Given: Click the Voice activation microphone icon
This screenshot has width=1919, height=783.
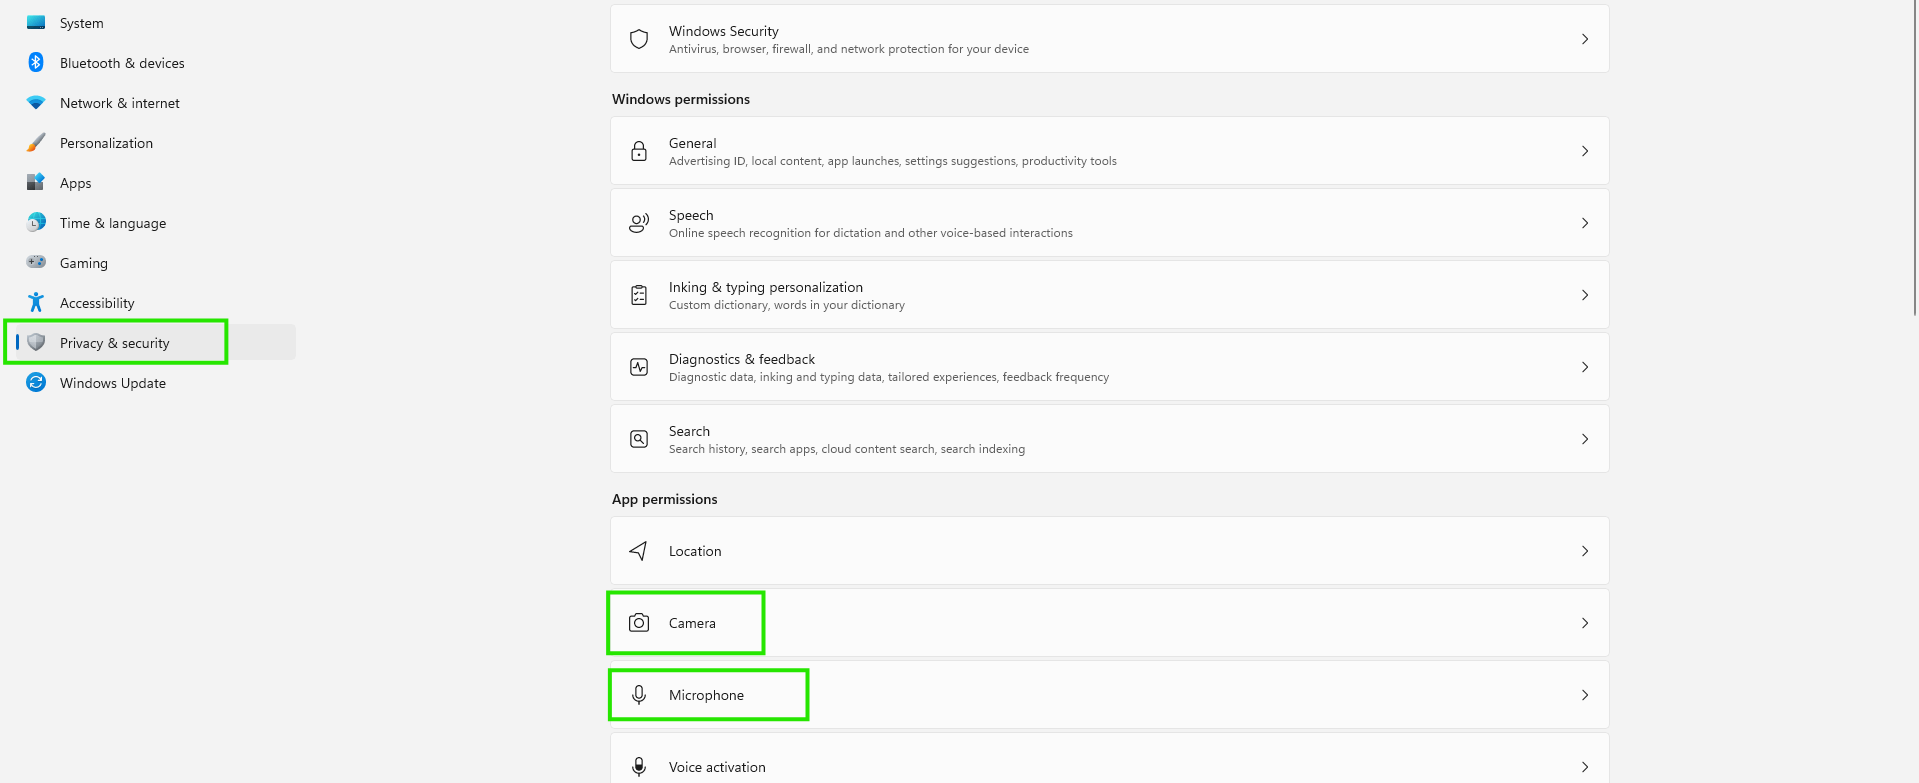Looking at the screenshot, I should pos(639,767).
